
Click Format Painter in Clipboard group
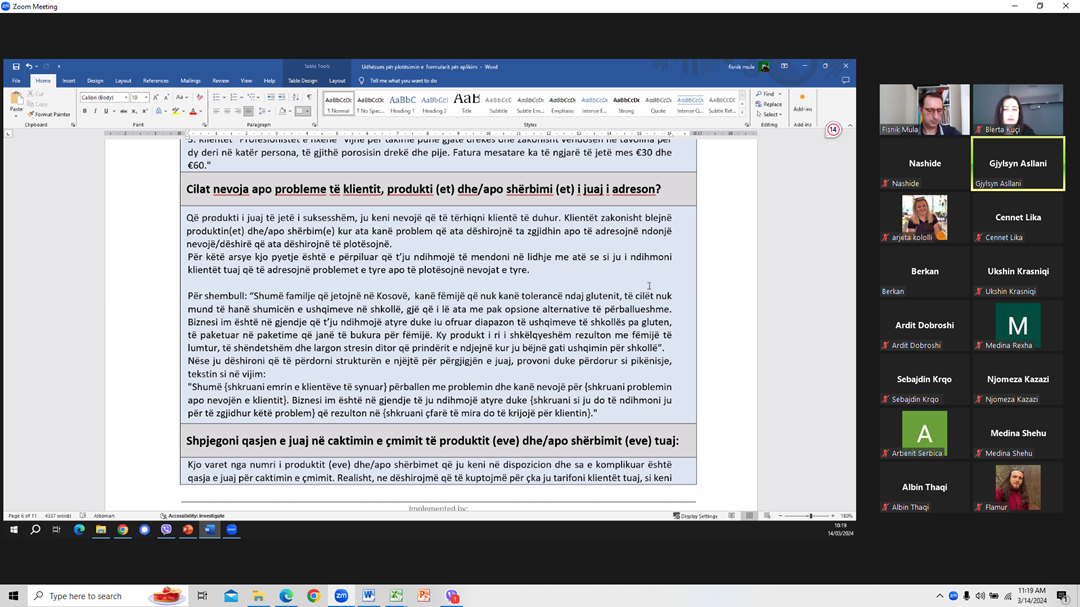[49, 114]
